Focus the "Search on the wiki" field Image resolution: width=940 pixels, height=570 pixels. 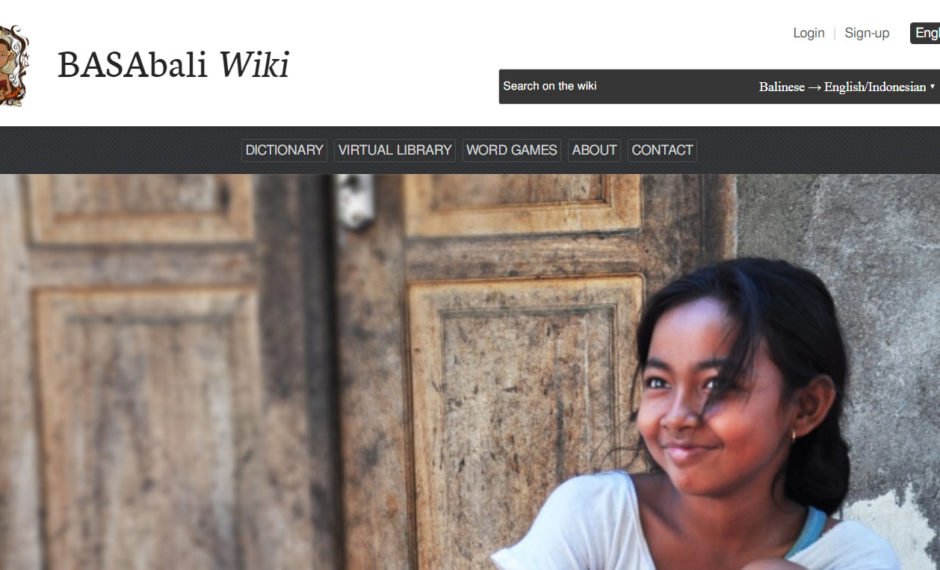[623, 86]
